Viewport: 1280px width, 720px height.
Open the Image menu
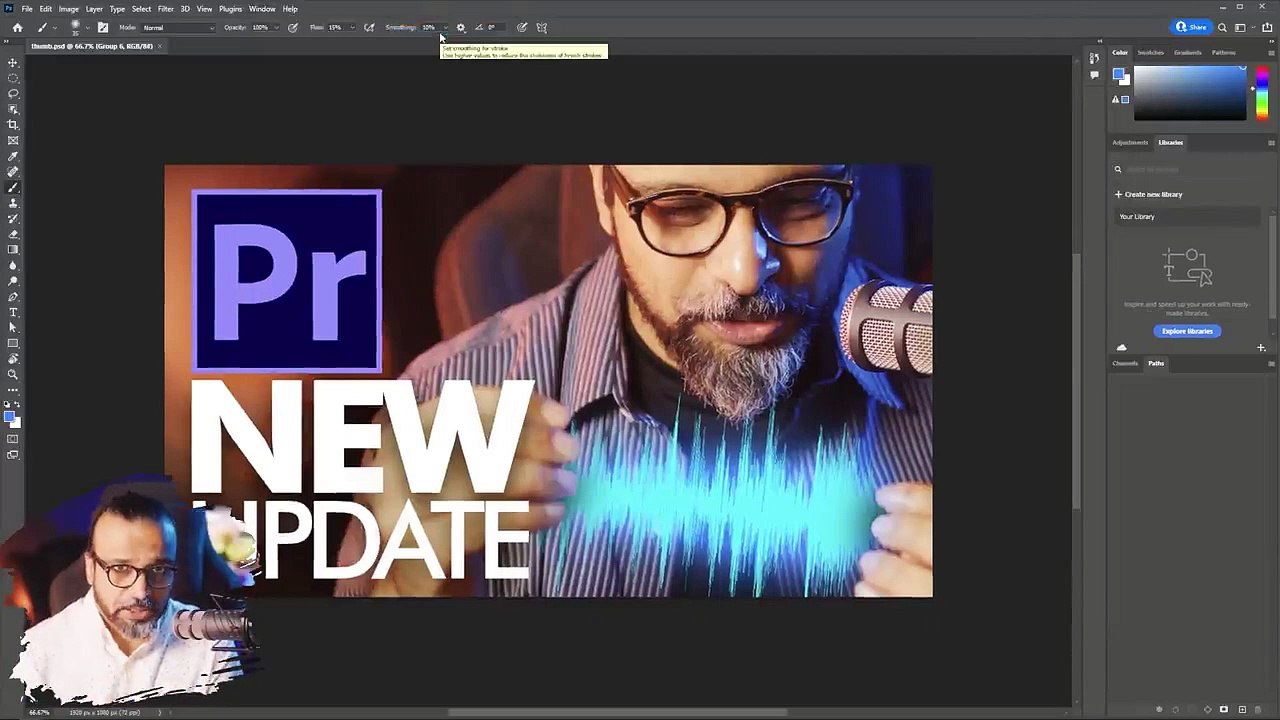tap(68, 9)
